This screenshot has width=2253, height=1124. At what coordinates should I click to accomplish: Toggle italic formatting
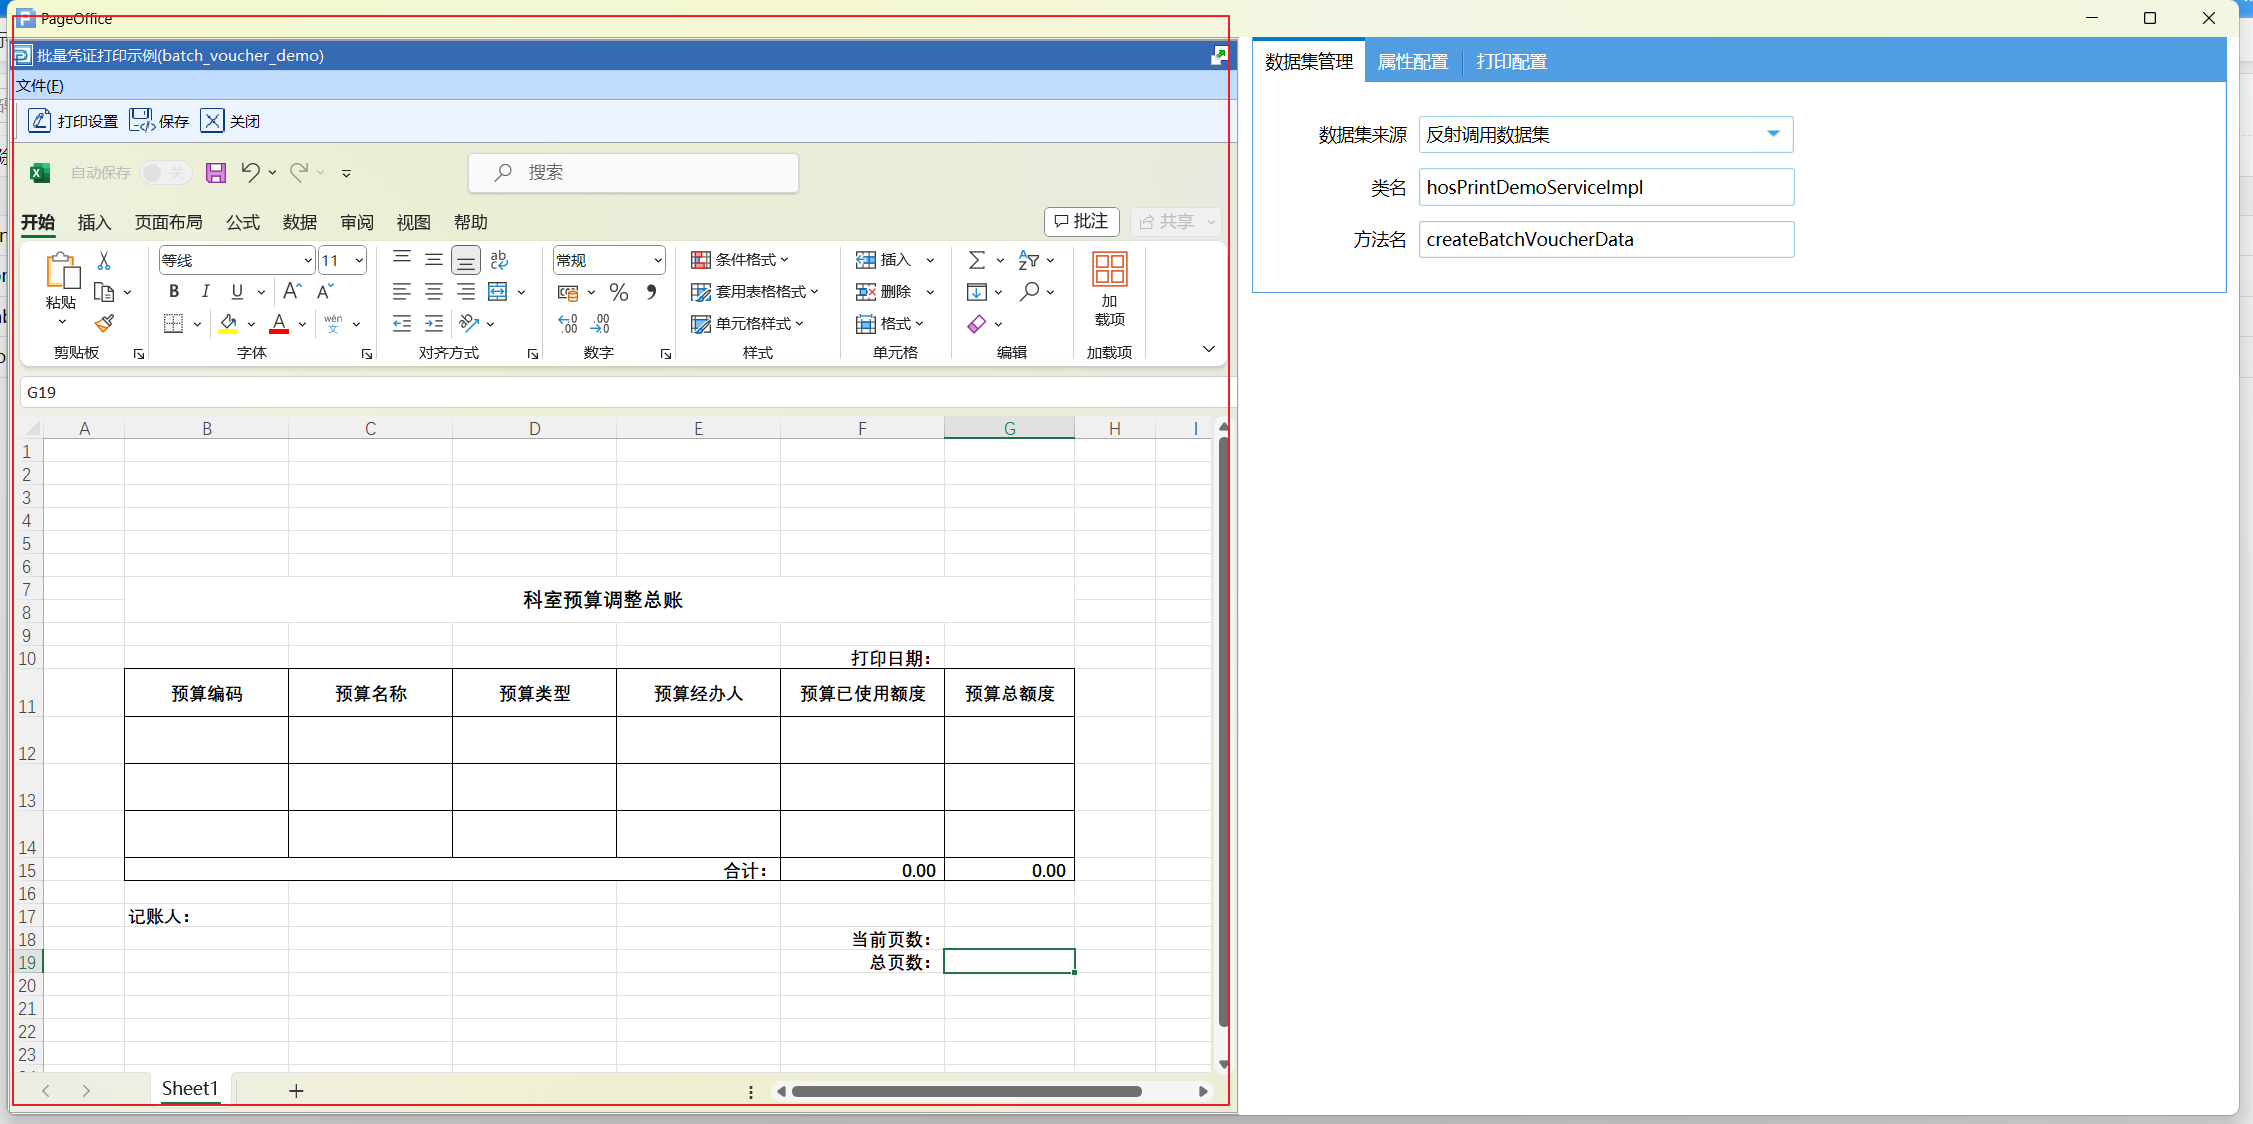(x=205, y=292)
